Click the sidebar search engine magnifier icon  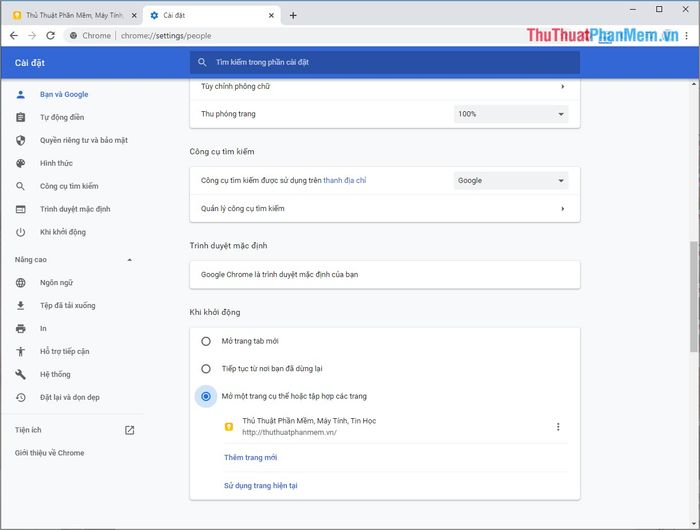[x=21, y=186]
